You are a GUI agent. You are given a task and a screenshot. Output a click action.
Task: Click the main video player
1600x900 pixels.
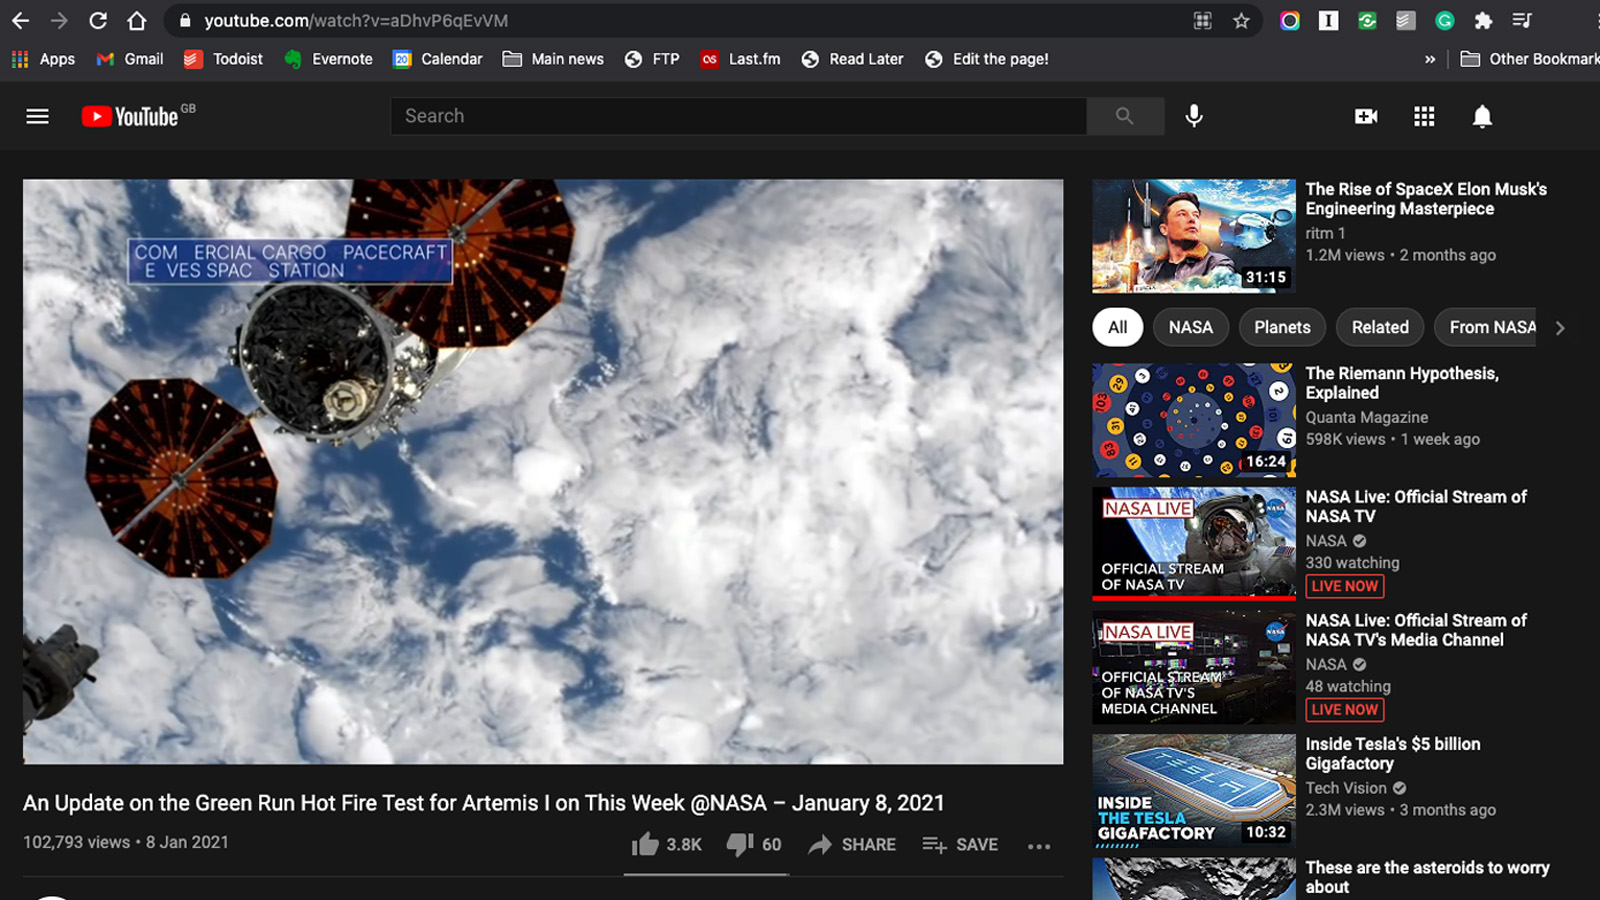click(x=543, y=472)
